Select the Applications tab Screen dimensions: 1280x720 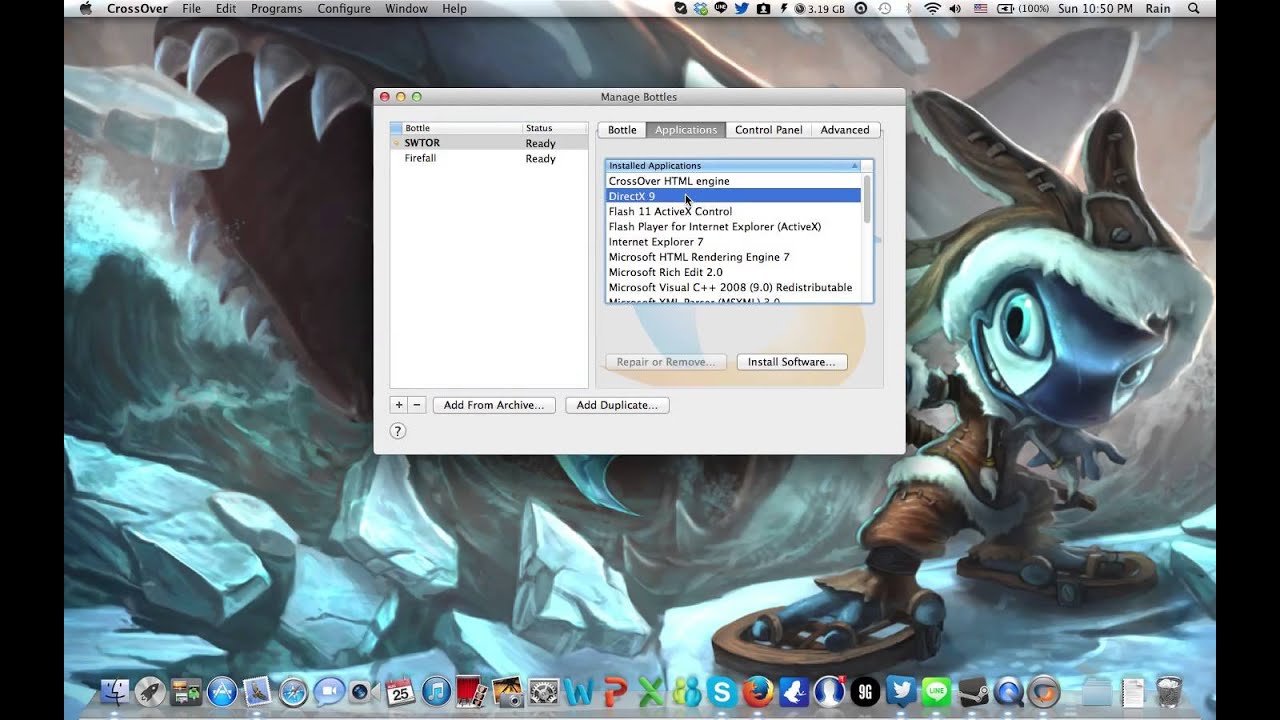point(686,130)
